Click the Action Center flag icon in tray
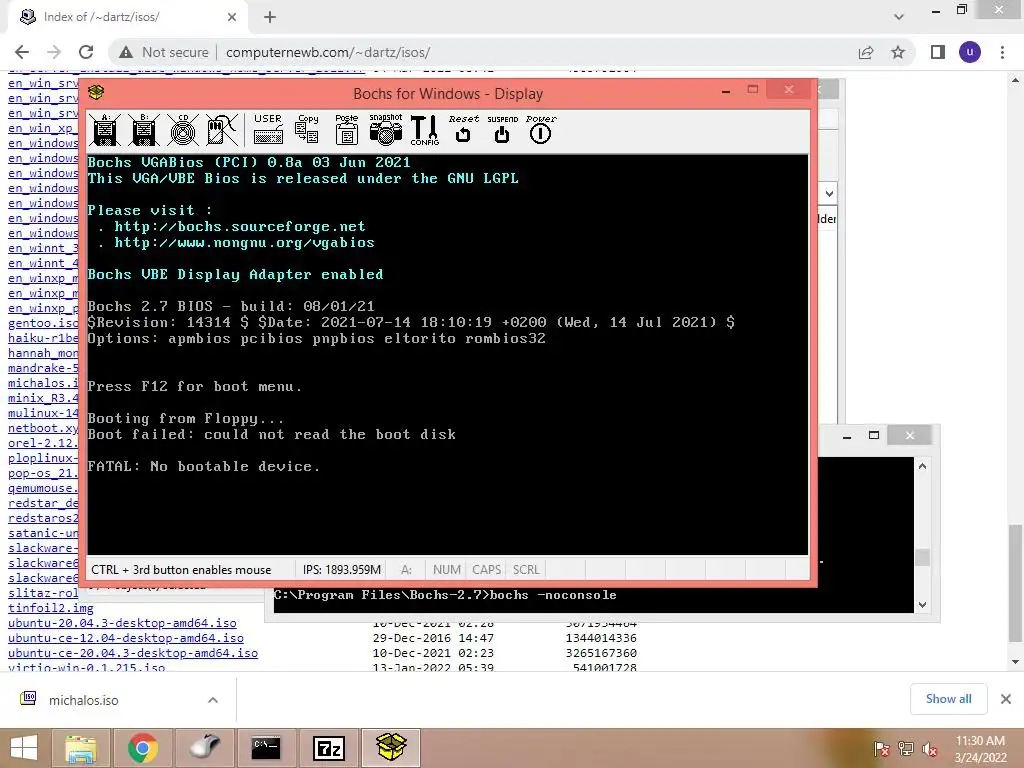1024x768 pixels. (882, 749)
